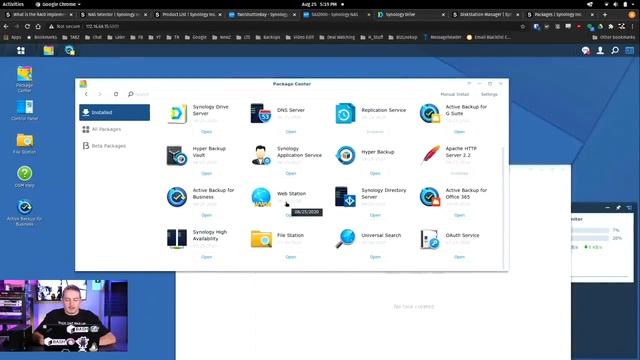
Task: Click File Station package icon in list
Action: pos(261,239)
